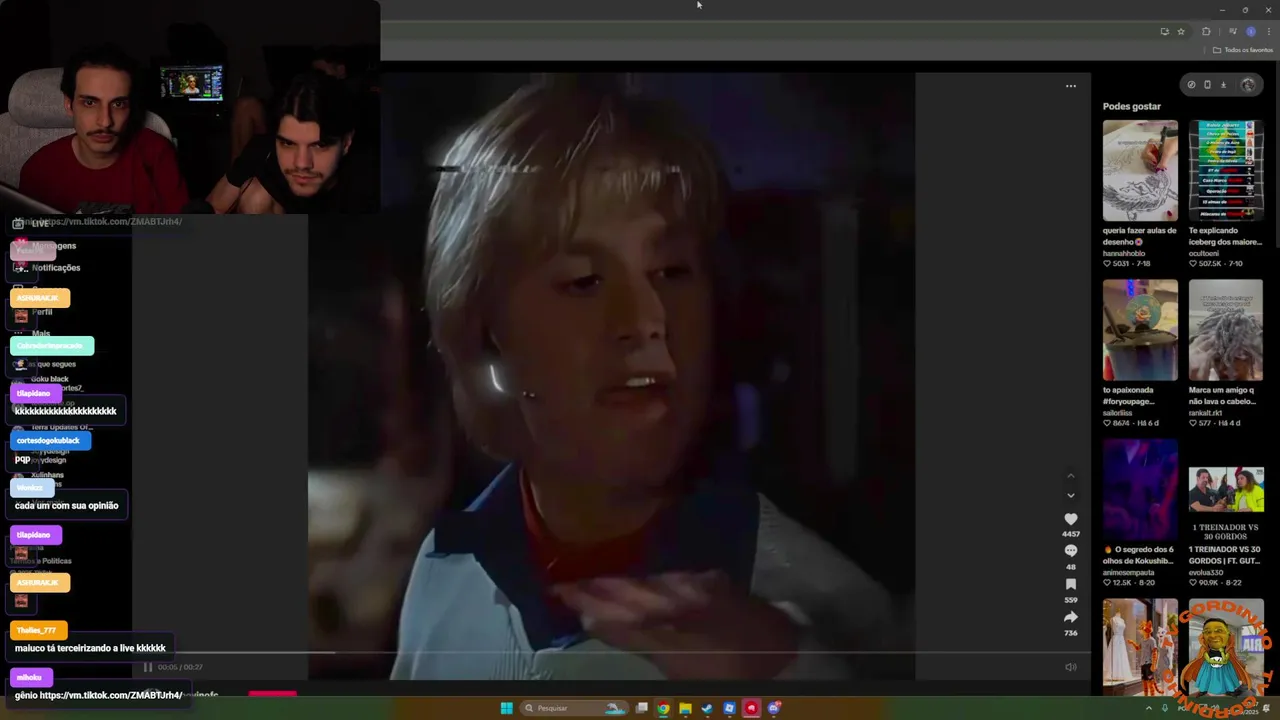Click the webcam overlay of the streamers

(x=190, y=107)
